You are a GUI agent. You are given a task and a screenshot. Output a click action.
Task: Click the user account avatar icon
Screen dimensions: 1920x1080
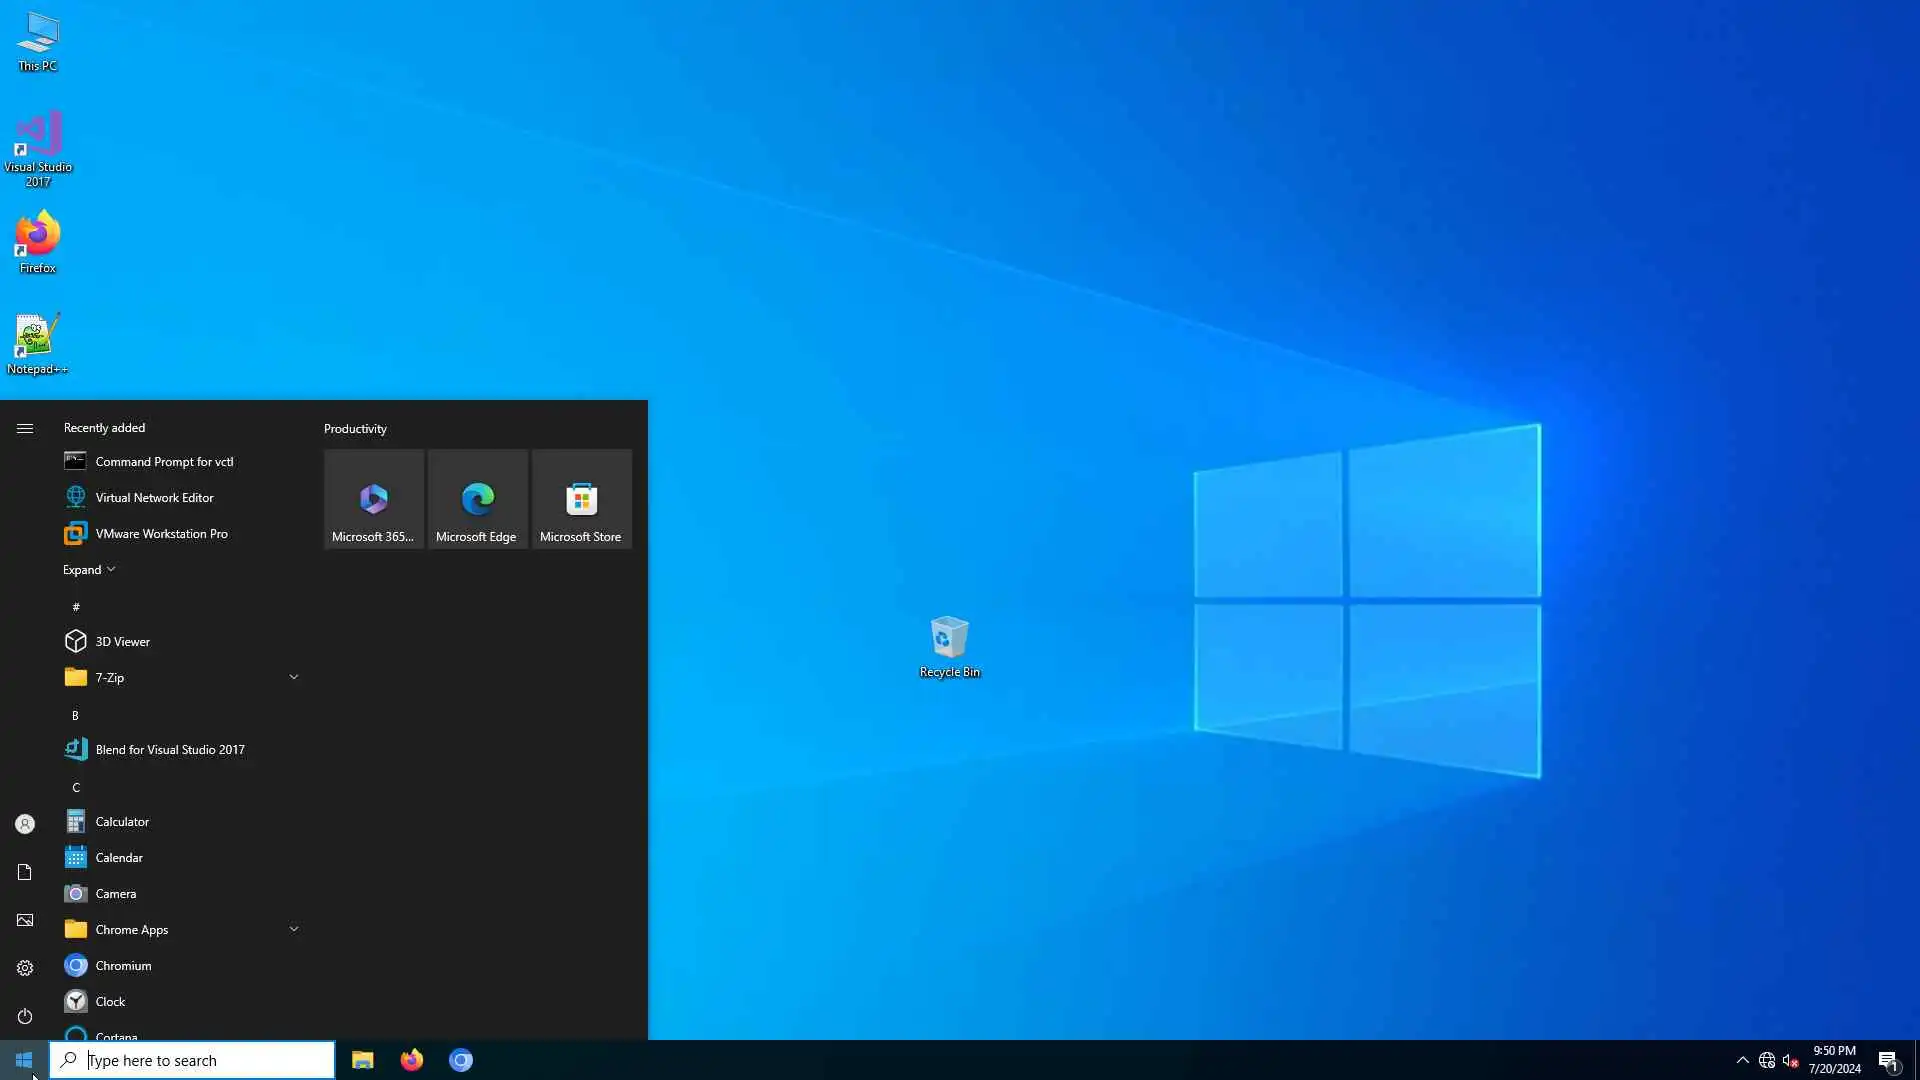tap(25, 824)
